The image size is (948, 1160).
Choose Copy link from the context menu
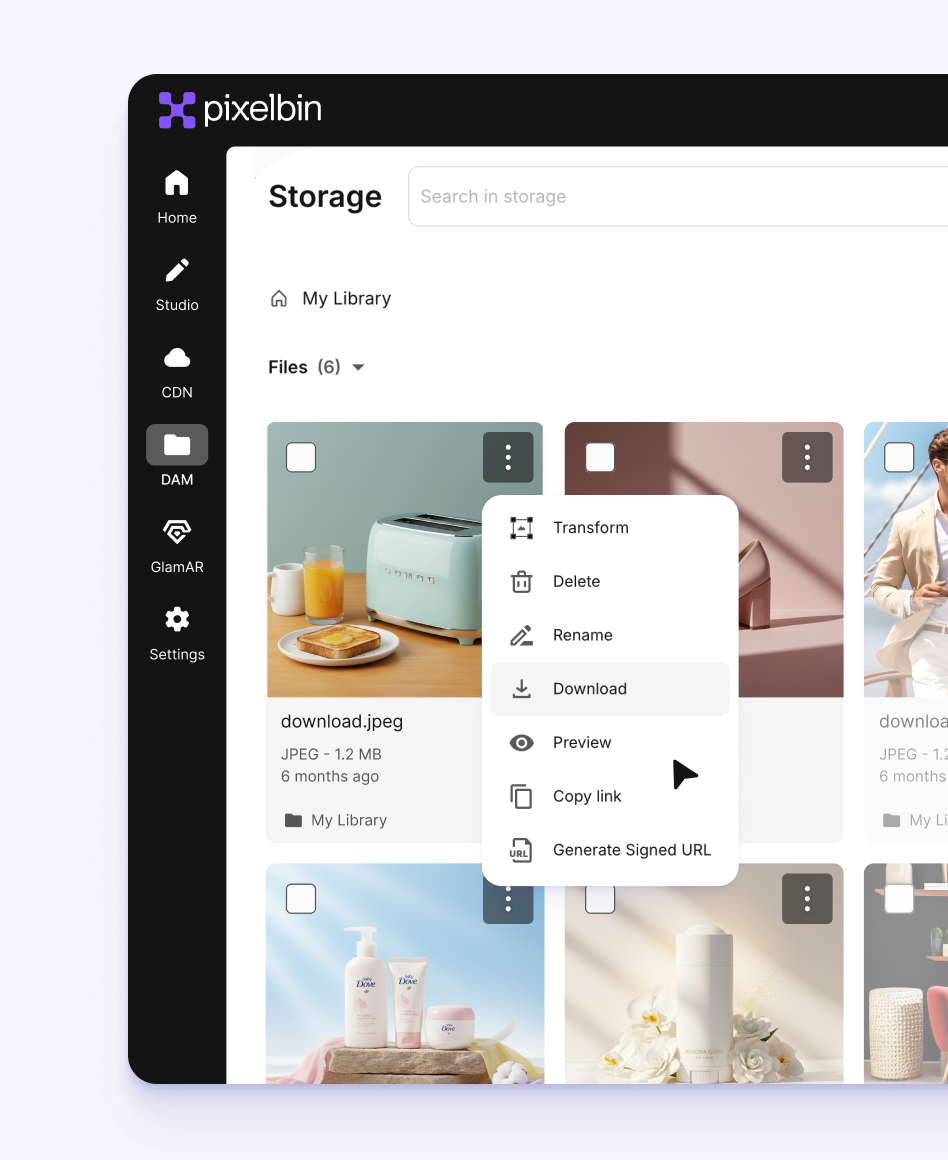tap(610, 796)
